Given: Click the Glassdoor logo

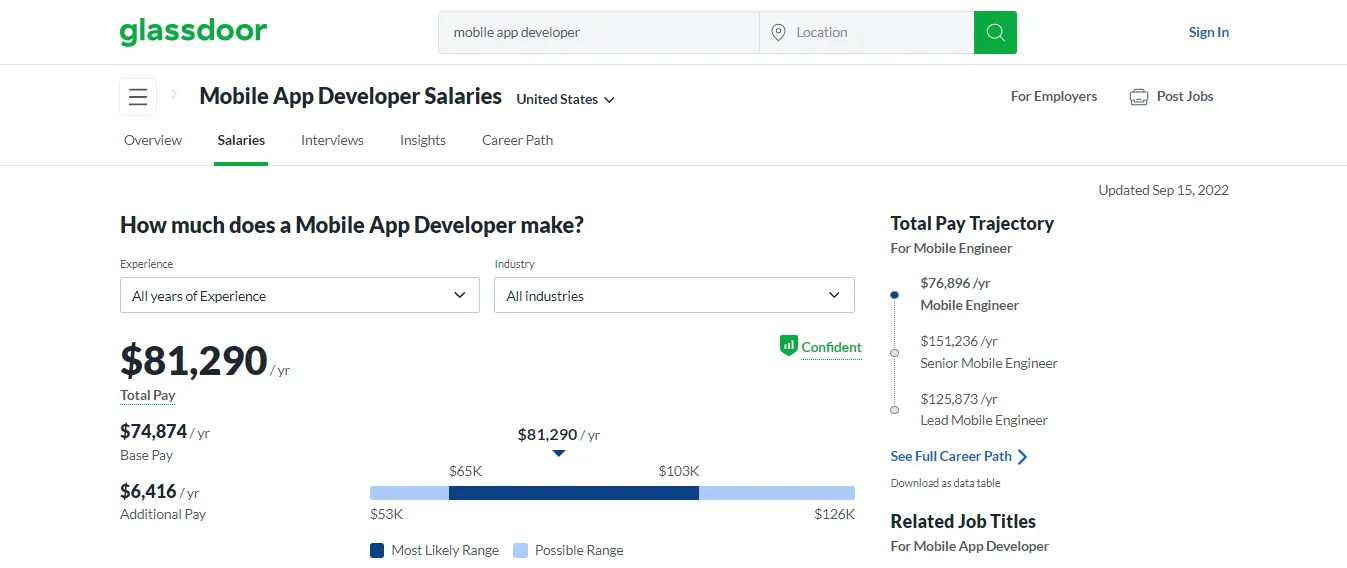Looking at the screenshot, I should click(193, 32).
